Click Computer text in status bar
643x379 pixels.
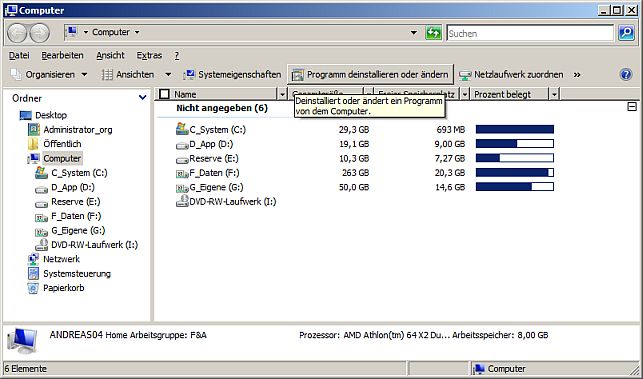click(506, 369)
